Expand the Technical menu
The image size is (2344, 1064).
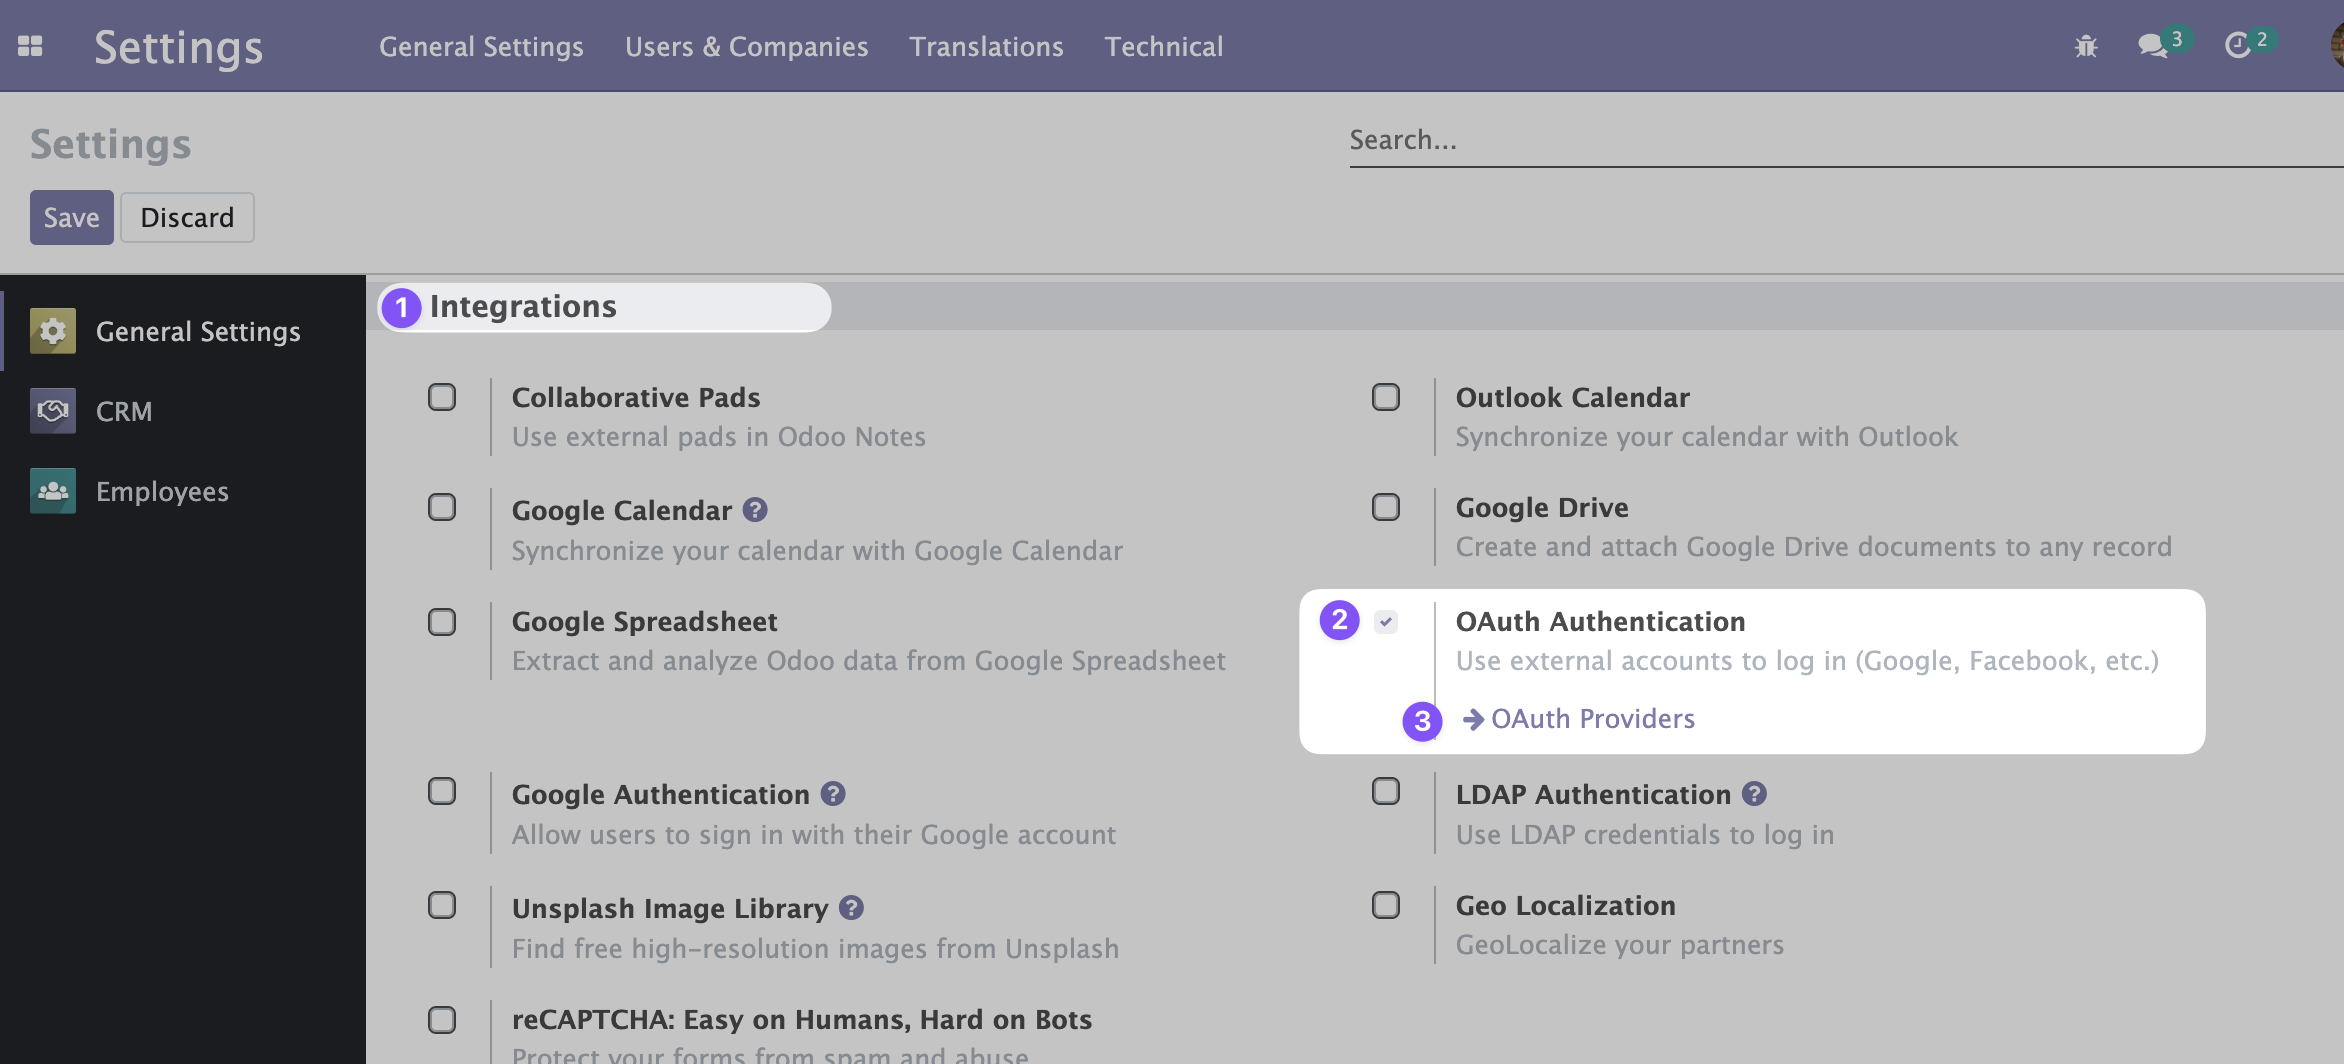pyautogui.click(x=1163, y=47)
